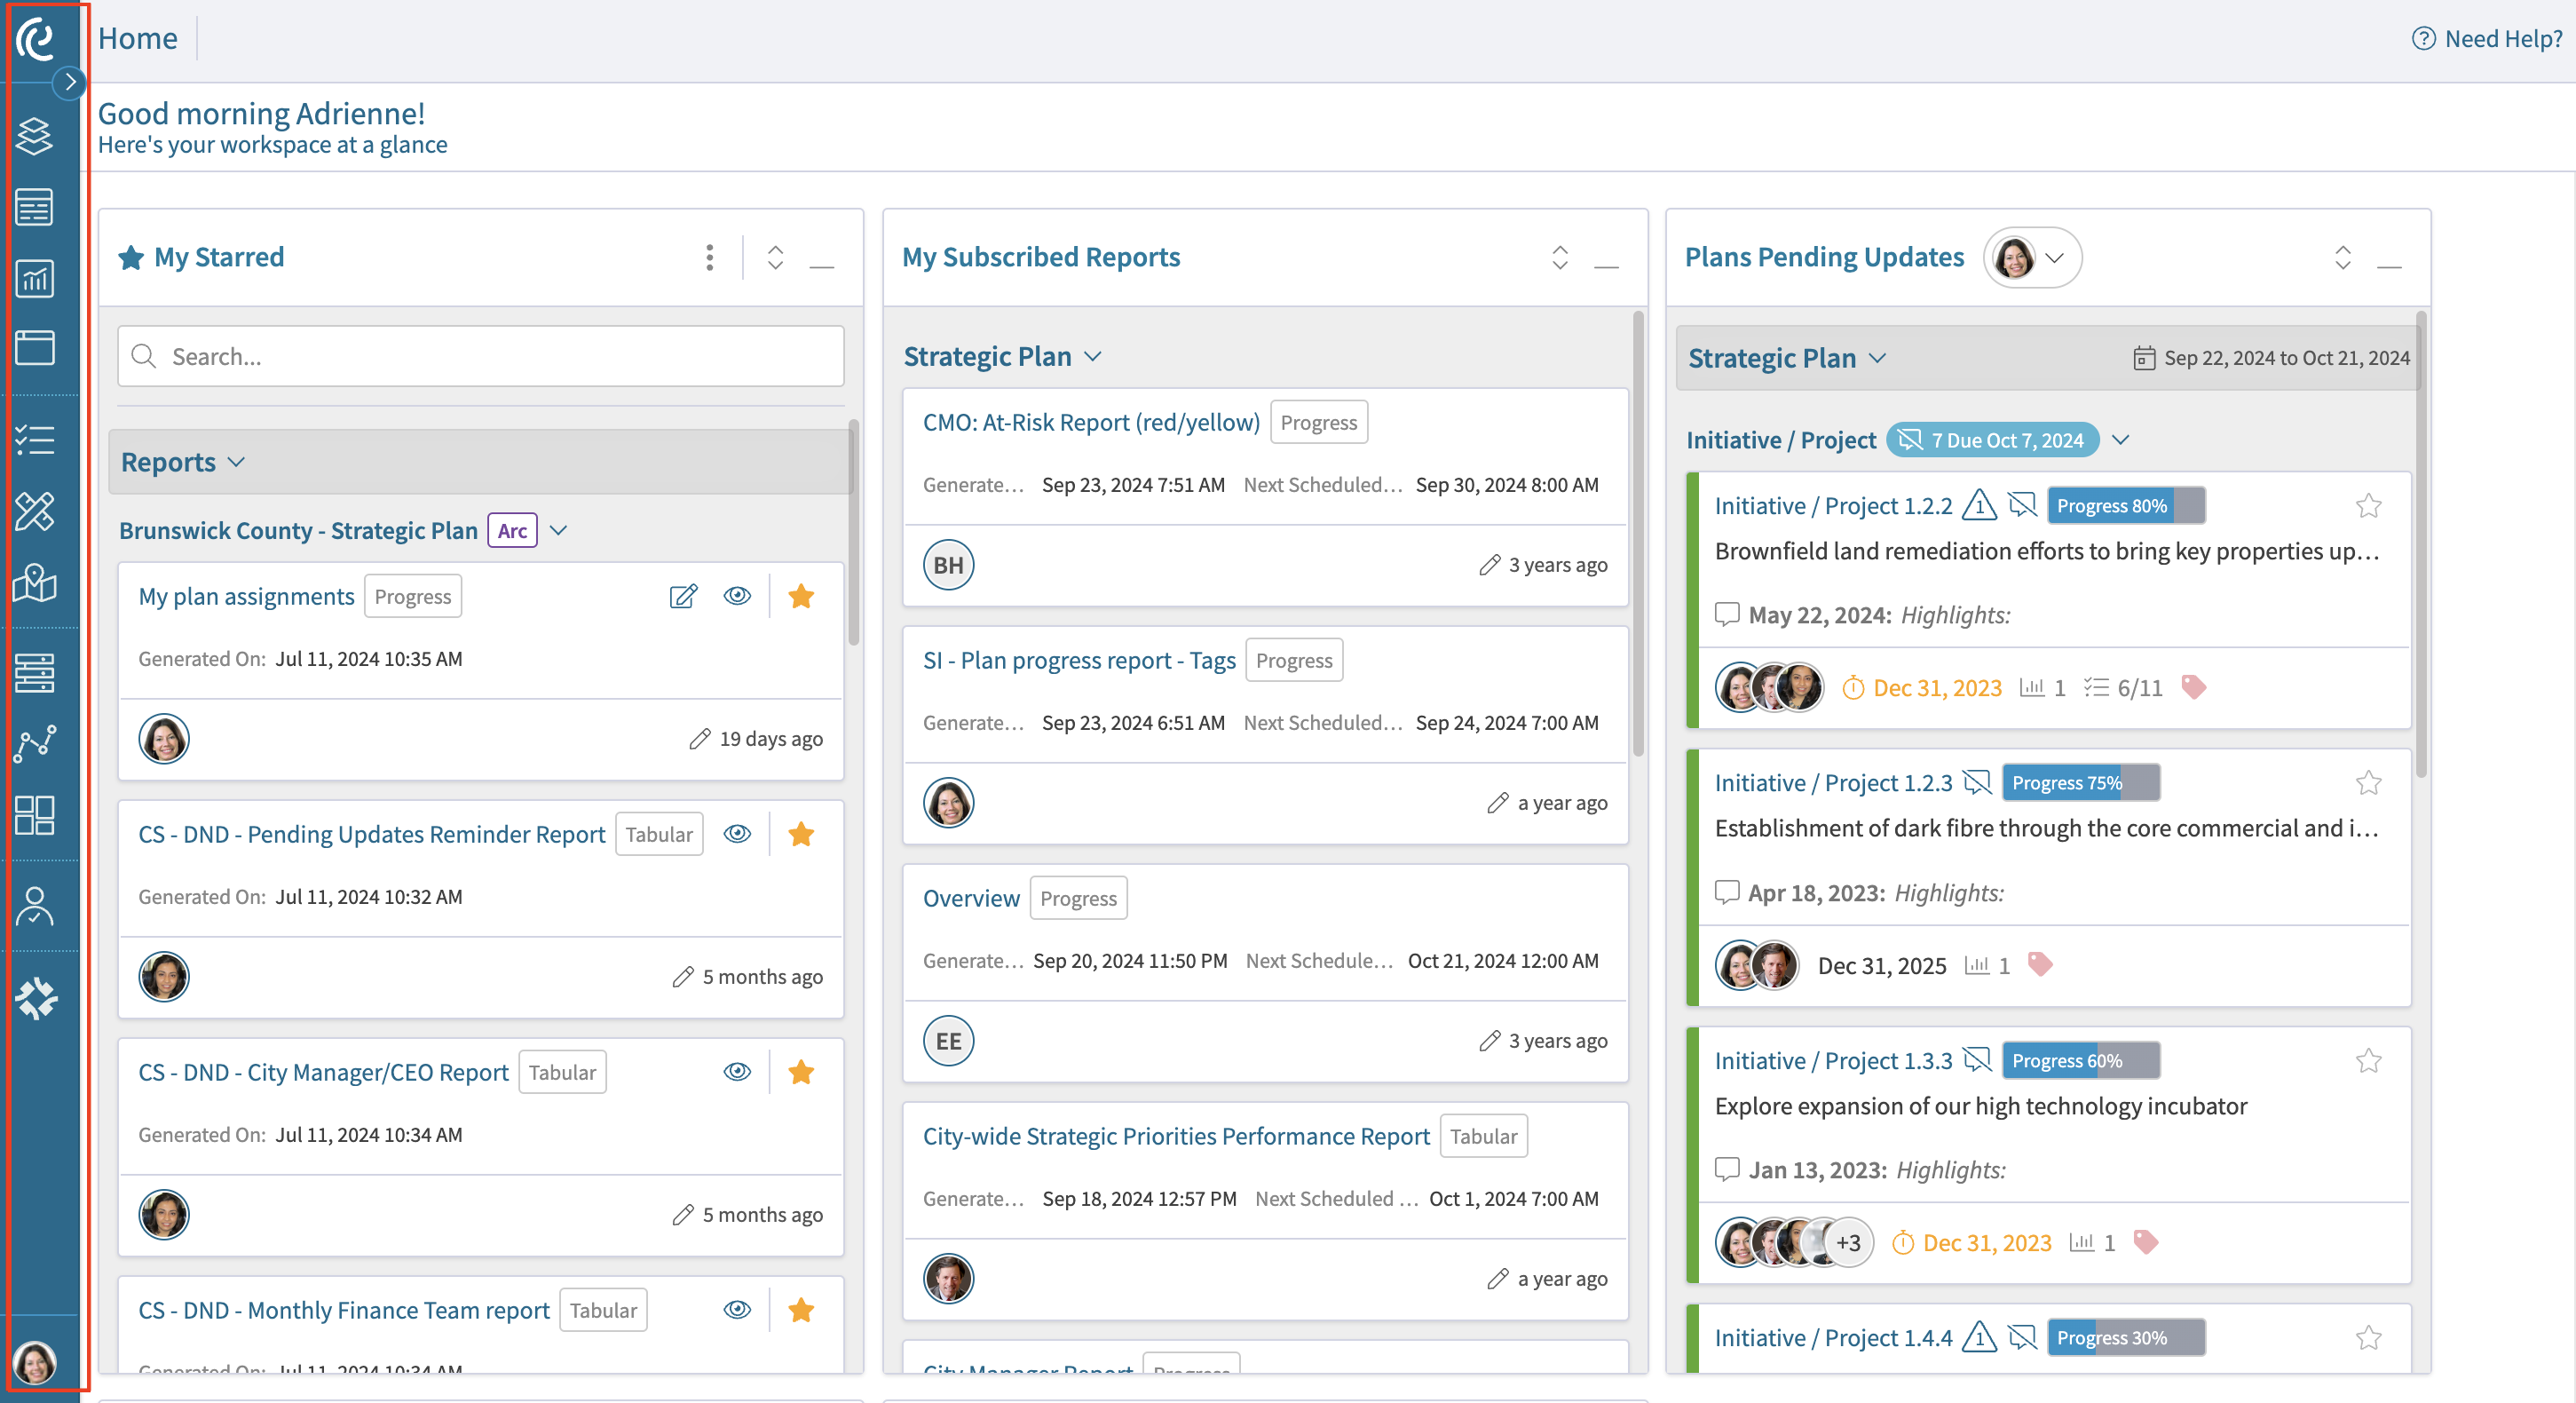Viewport: 2576px width, 1403px height.
Task: Open the Overview progress report
Action: click(971, 898)
